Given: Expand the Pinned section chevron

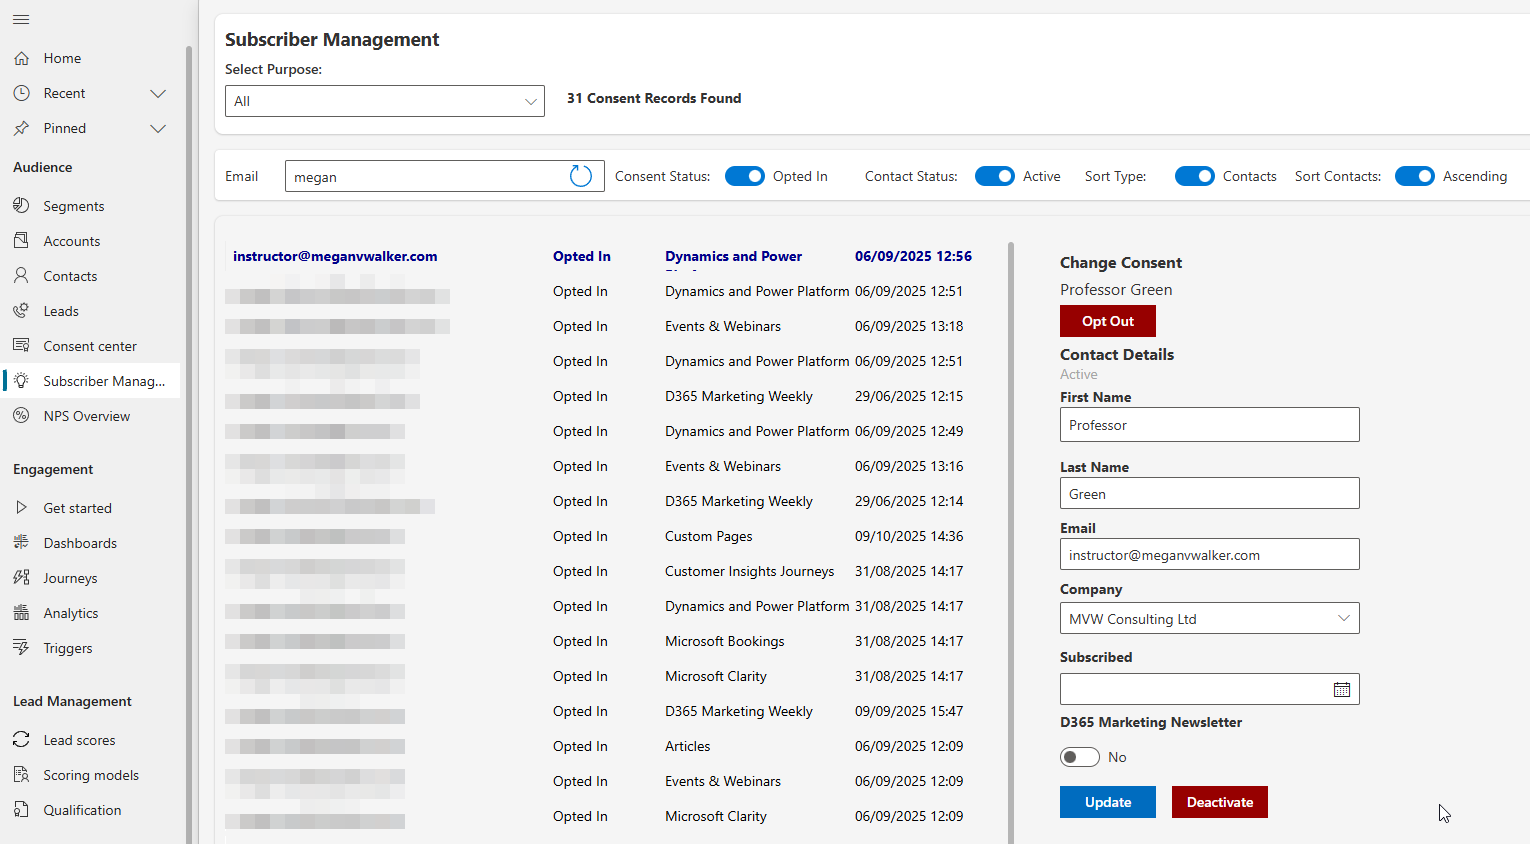Looking at the screenshot, I should pyautogui.click(x=158, y=128).
